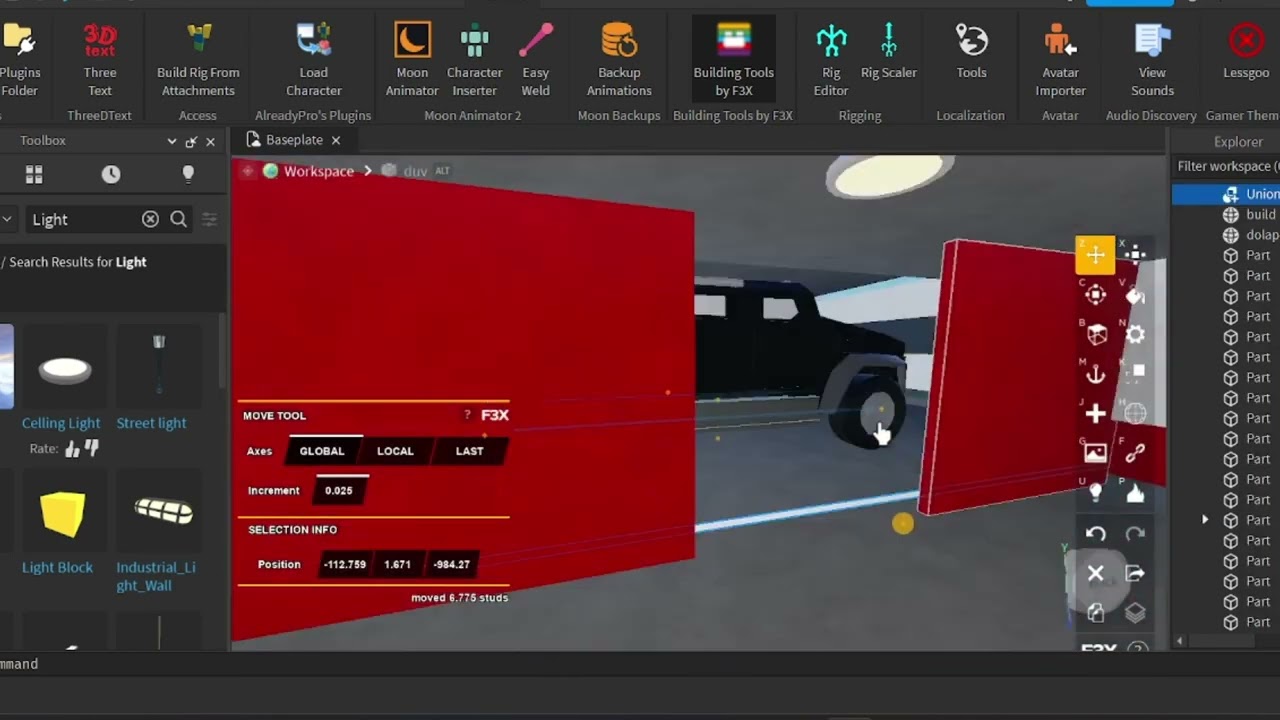Open the Plugins Folder

(x=19, y=60)
